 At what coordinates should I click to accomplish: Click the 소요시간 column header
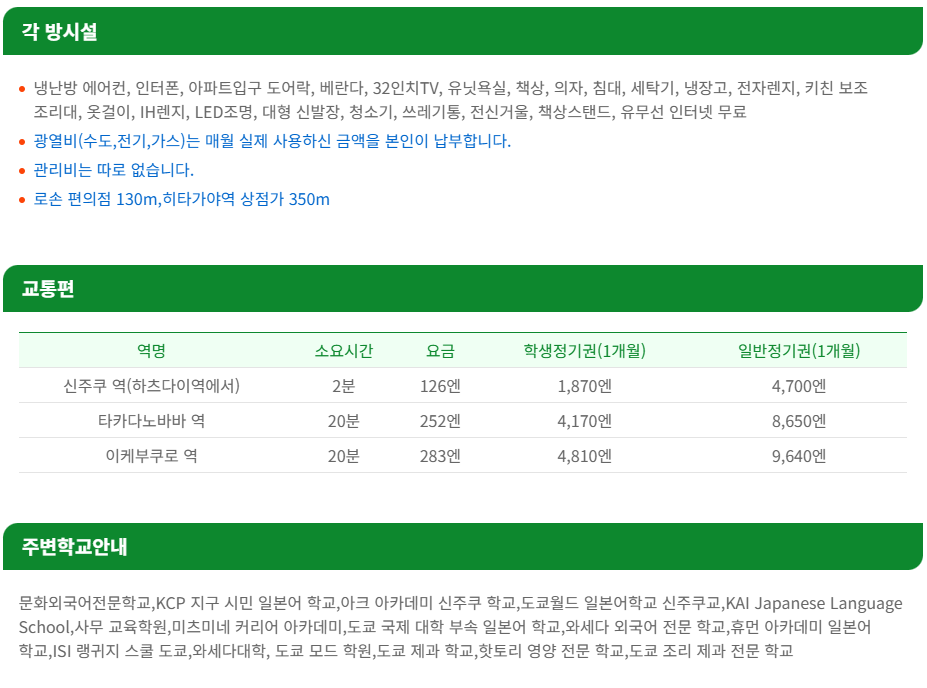(343, 350)
